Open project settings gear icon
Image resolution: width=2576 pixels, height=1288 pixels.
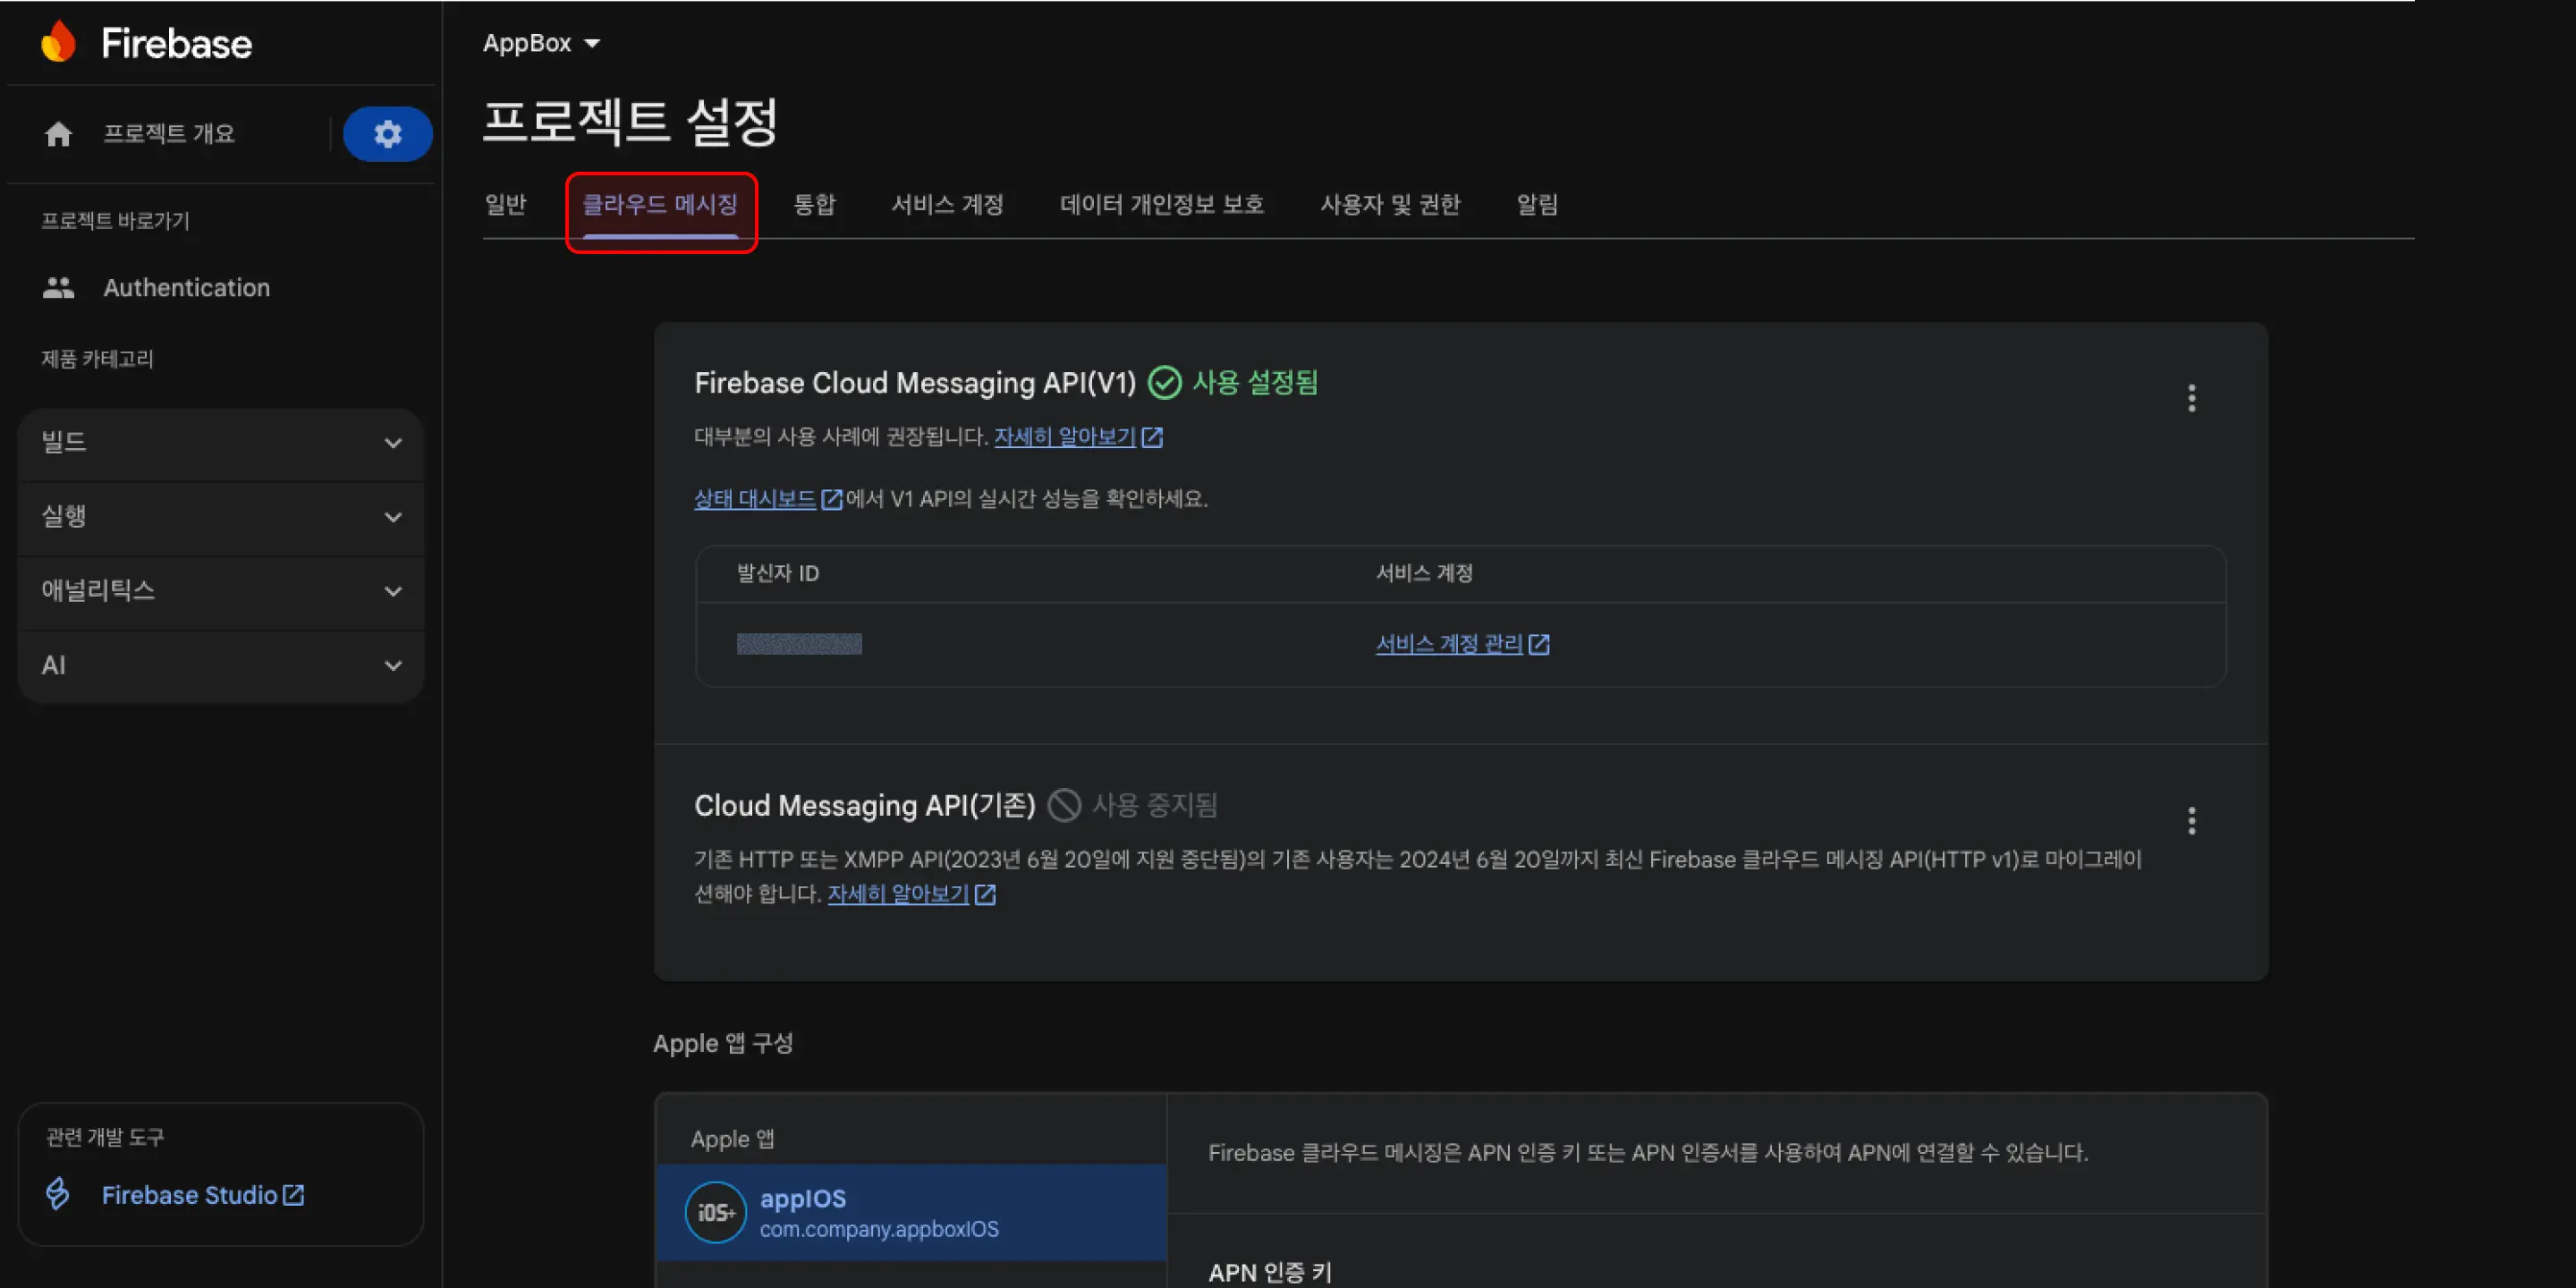[388, 134]
